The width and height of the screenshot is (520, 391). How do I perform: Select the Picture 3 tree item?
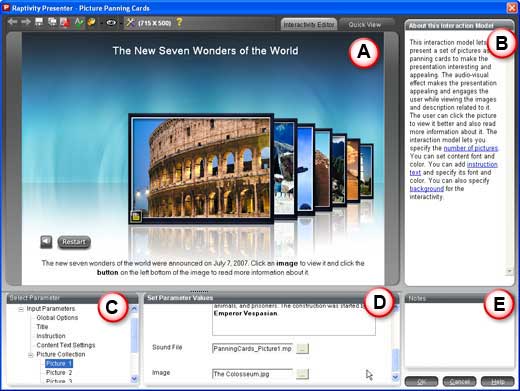tap(59, 381)
